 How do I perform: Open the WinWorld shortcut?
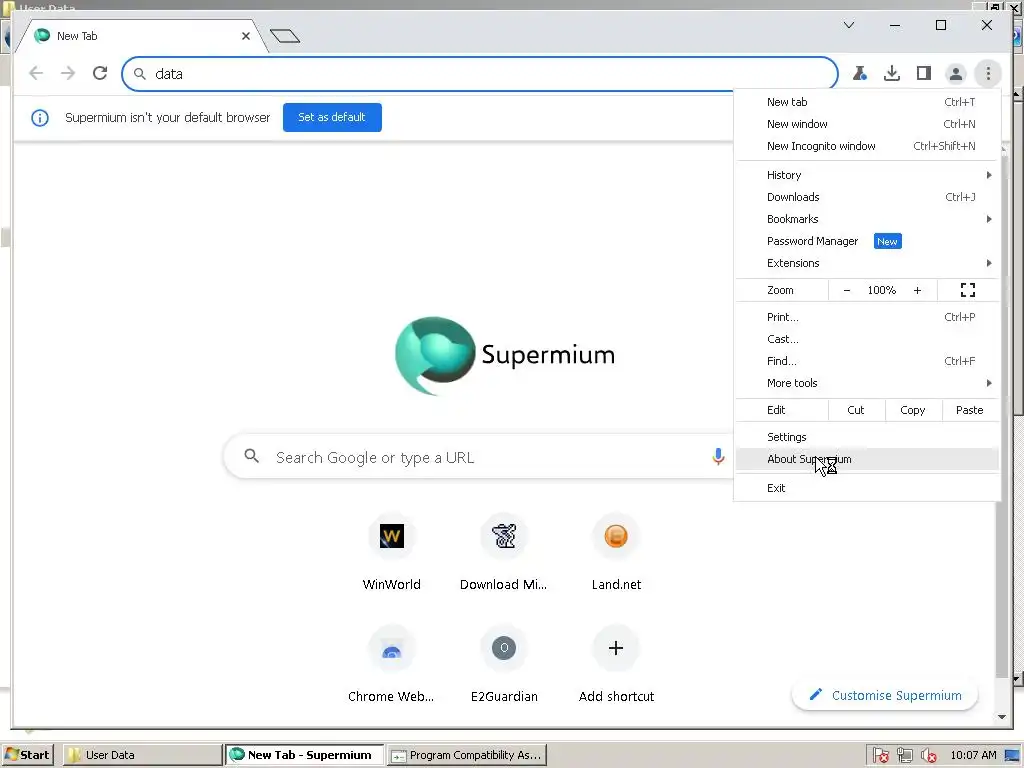(x=391, y=554)
